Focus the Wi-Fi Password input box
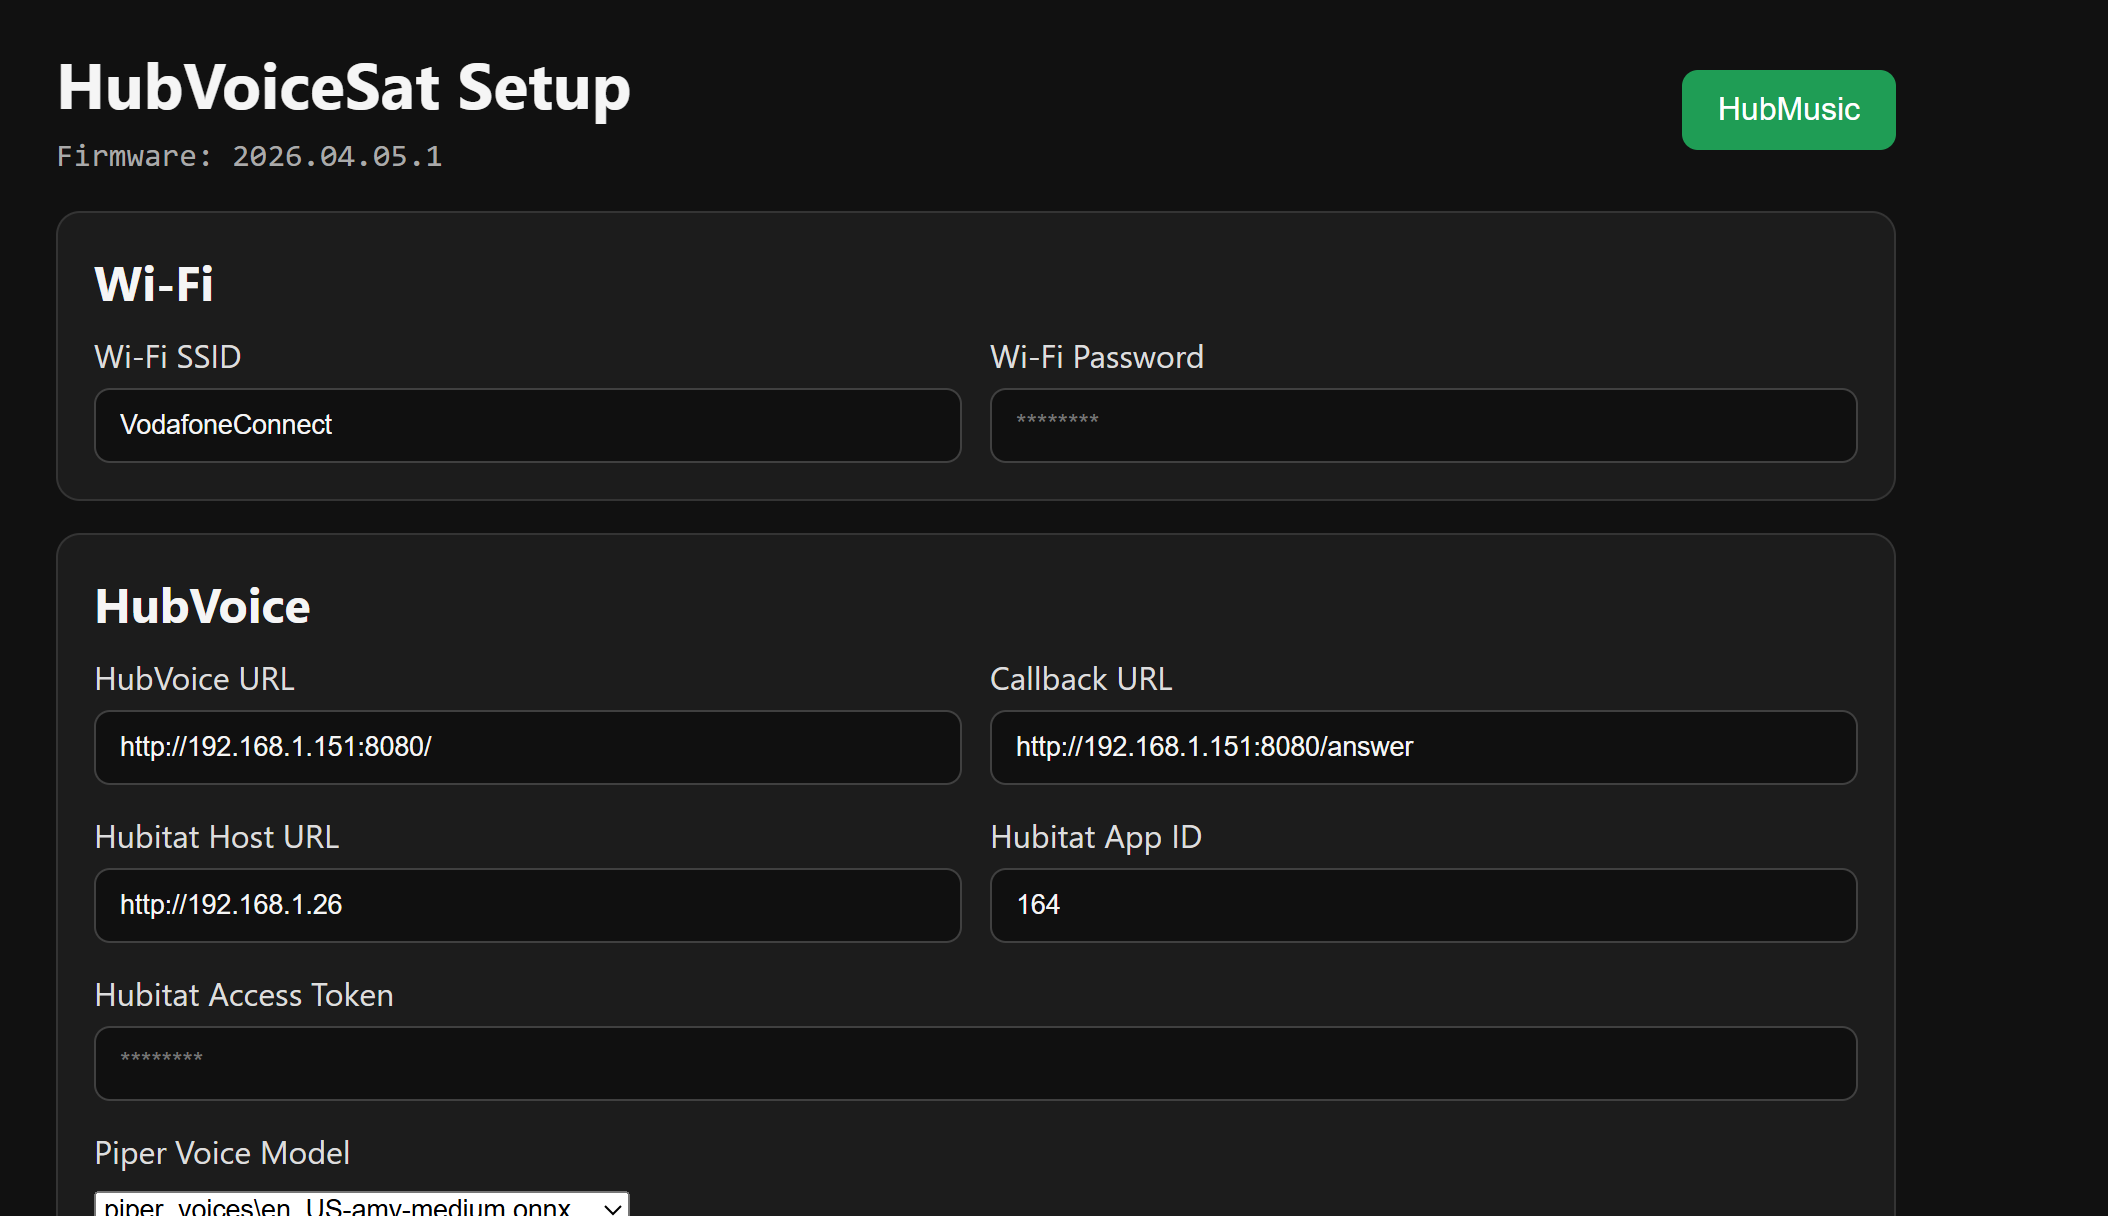Viewport: 2108px width, 1216px height. [1423, 425]
